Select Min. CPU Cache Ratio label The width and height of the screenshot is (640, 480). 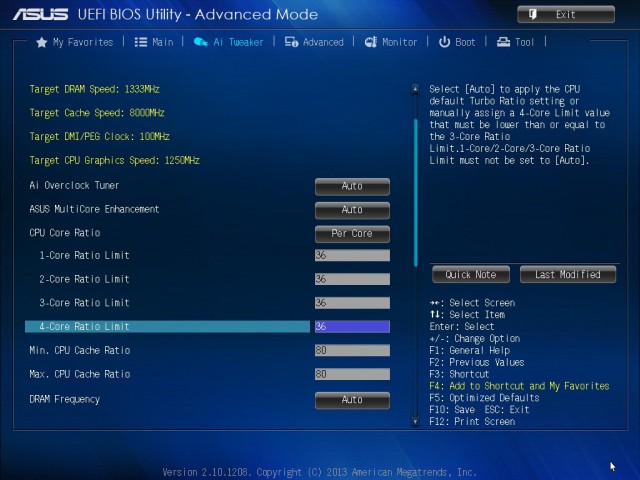pyautogui.click(x=80, y=350)
